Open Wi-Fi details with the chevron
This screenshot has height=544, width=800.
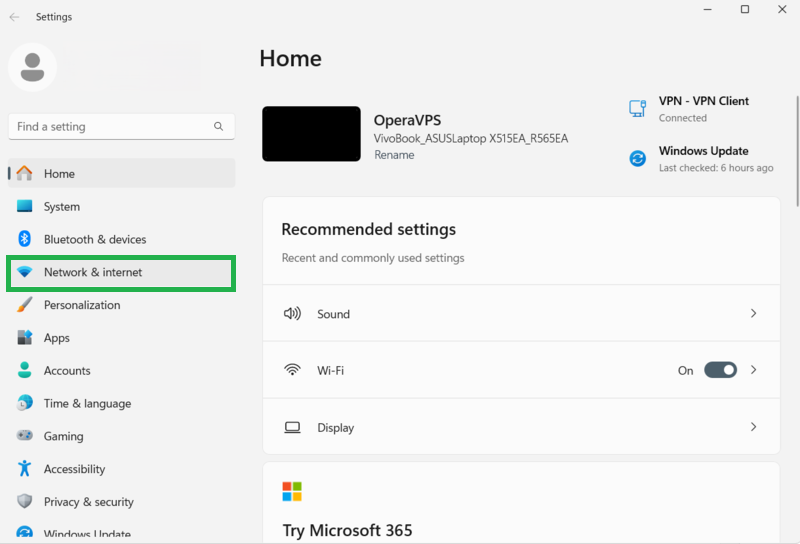coord(753,370)
